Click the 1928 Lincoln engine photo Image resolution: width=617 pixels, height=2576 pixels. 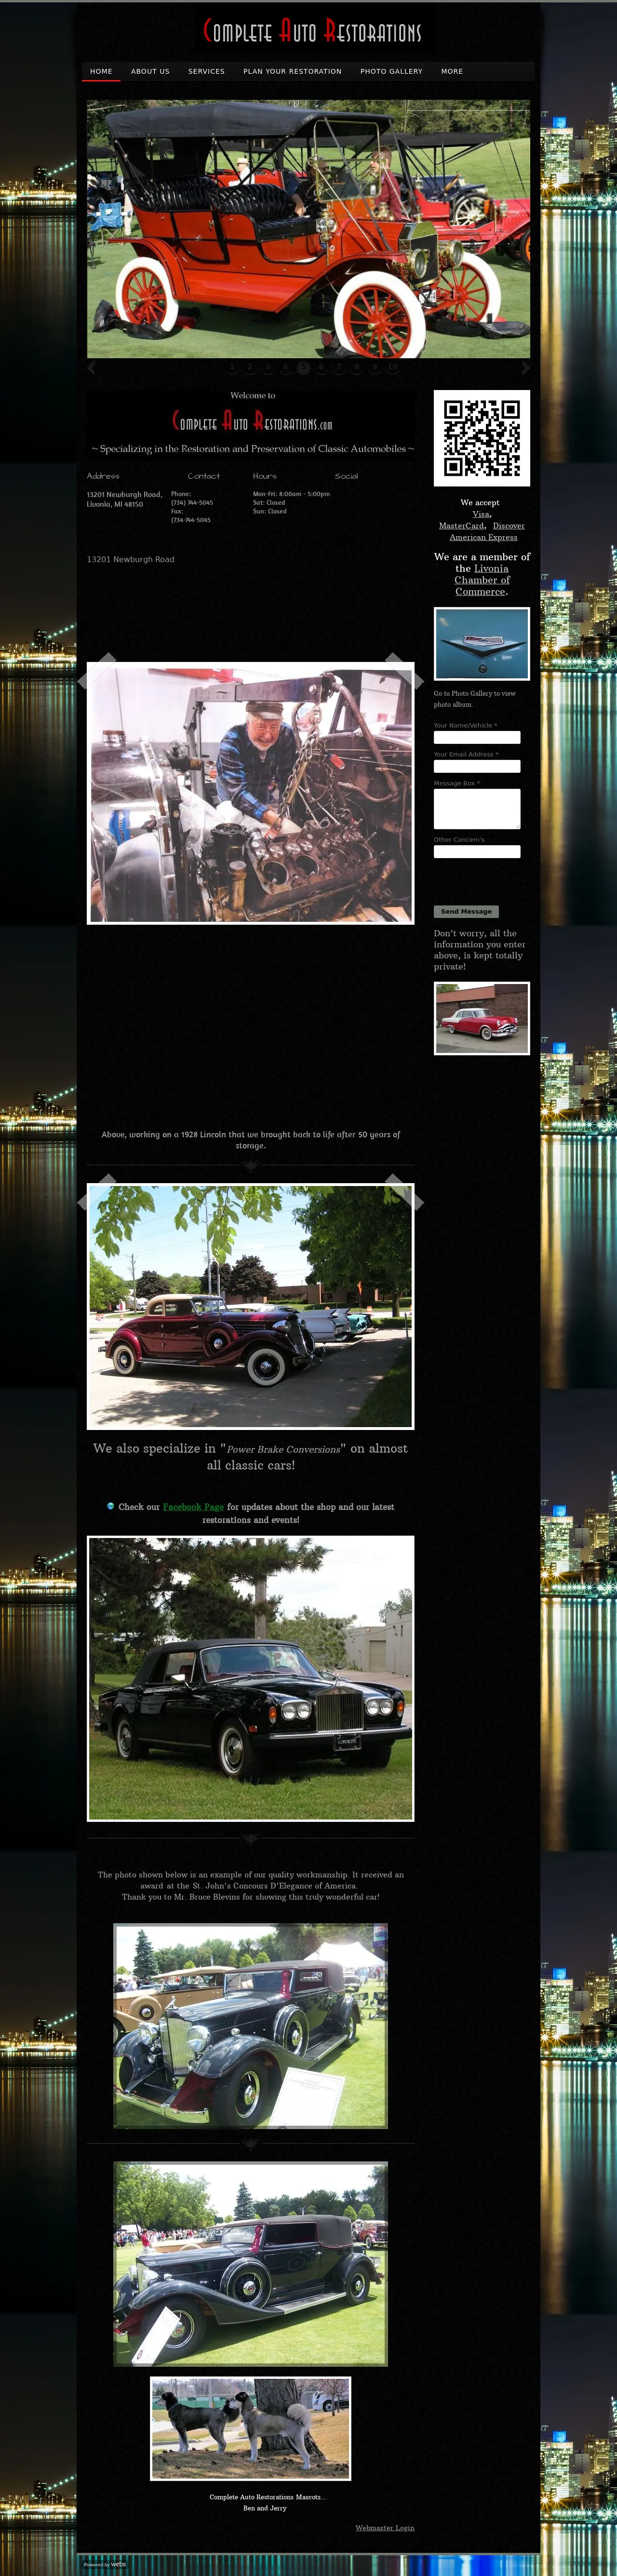point(250,794)
